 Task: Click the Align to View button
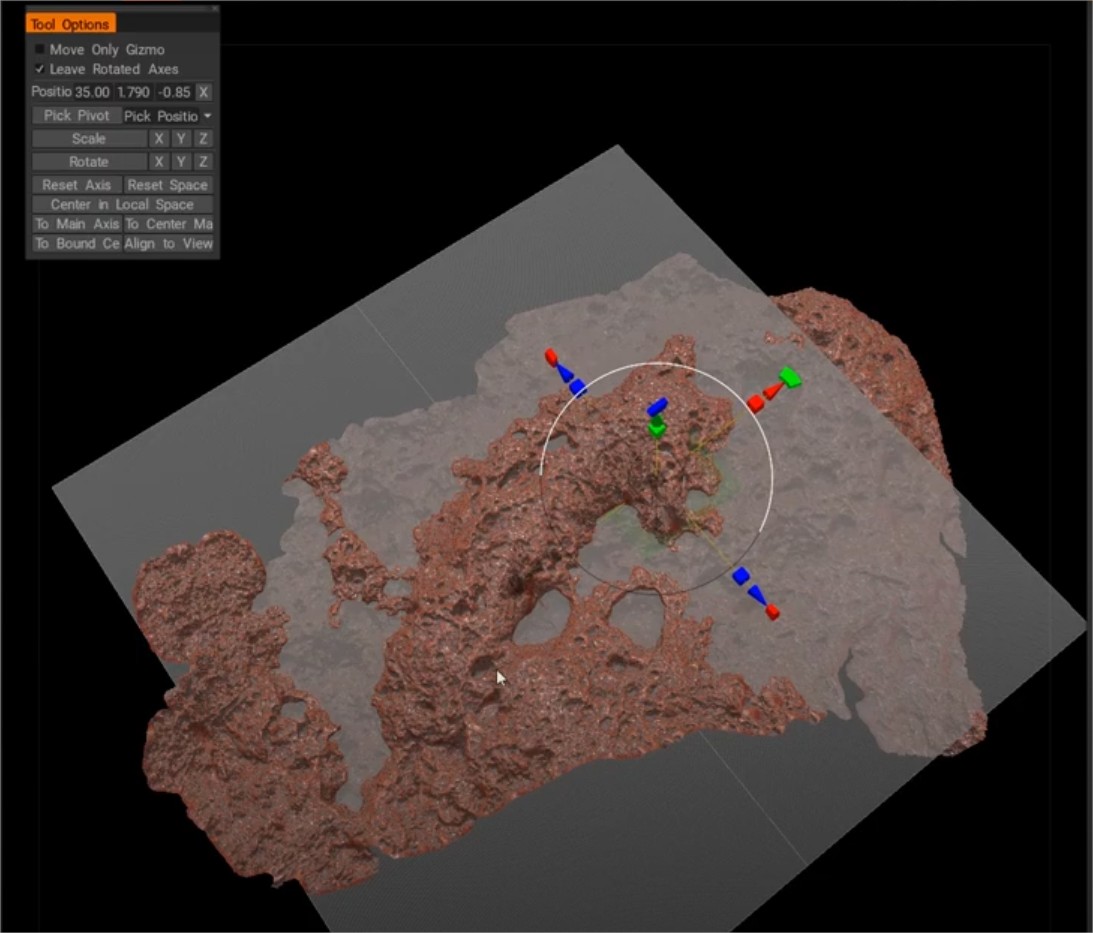click(x=168, y=243)
